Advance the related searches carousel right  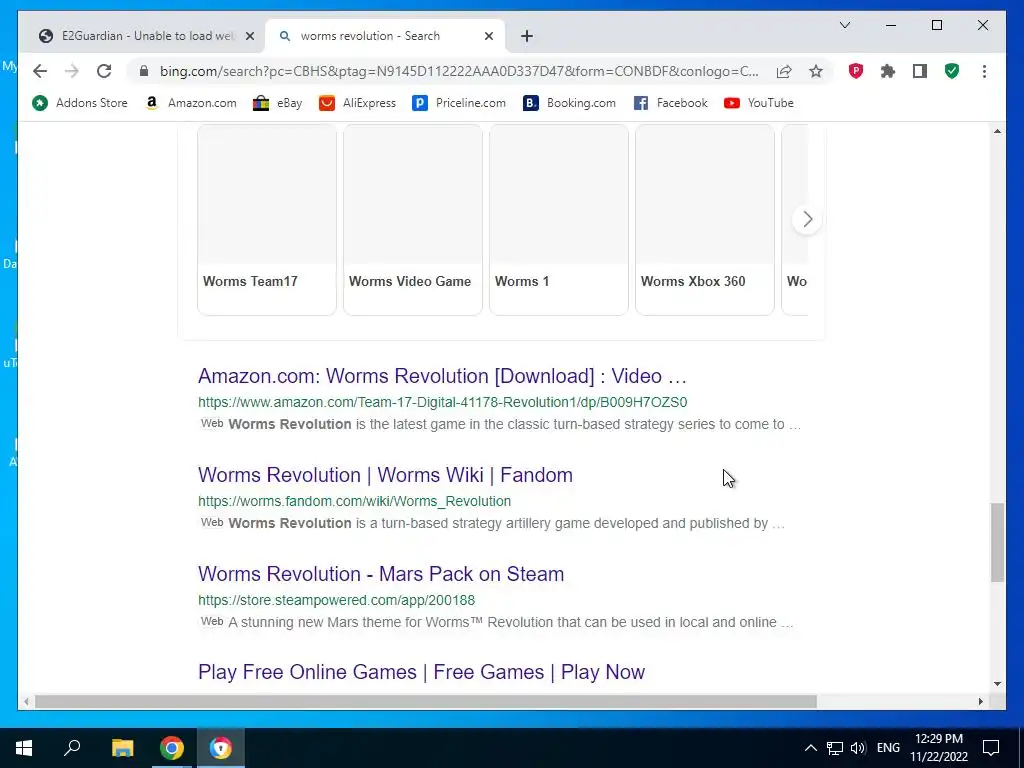[807, 219]
